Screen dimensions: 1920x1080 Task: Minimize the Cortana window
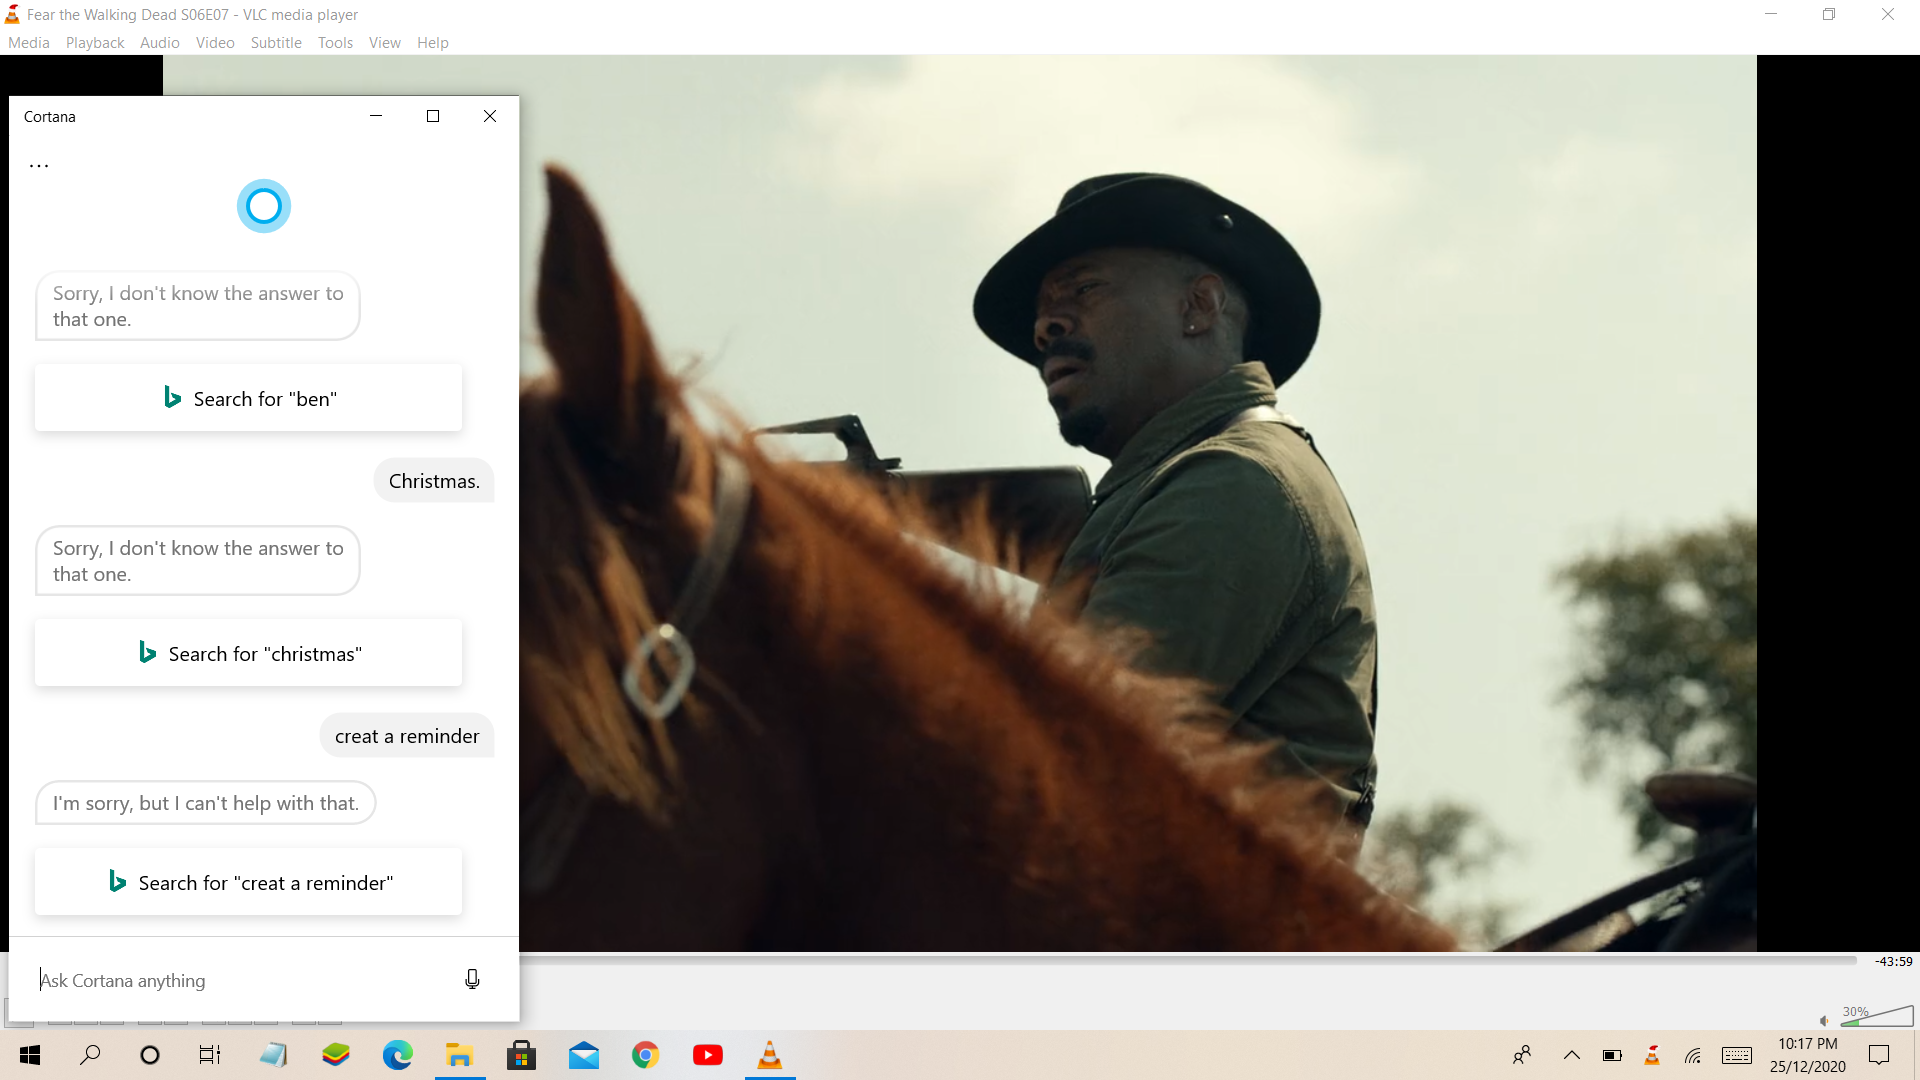[x=376, y=116]
